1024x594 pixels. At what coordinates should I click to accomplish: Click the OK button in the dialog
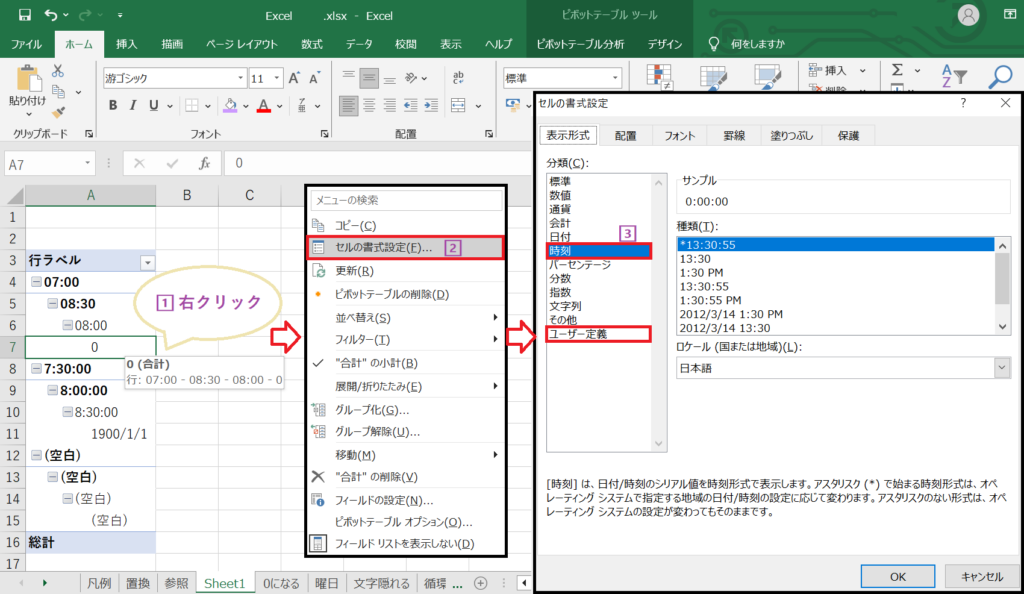[x=897, y=577]
